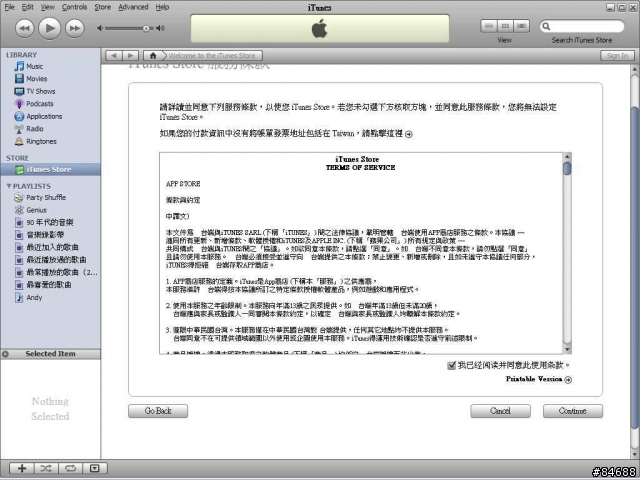The image size is (640, 480).
Task: Select the 90 年代的音樂 playlist
Action: coord(51,223)
